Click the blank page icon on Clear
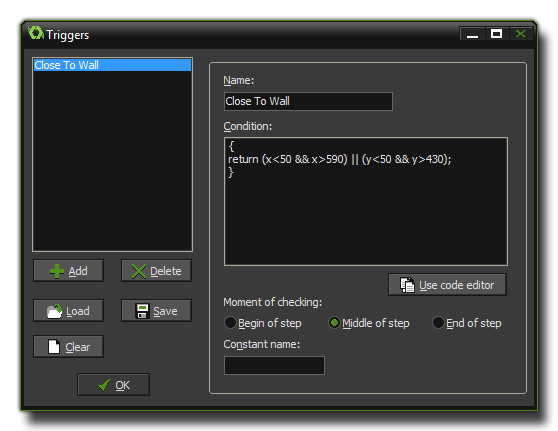558x431 pixels. [54, 347]
